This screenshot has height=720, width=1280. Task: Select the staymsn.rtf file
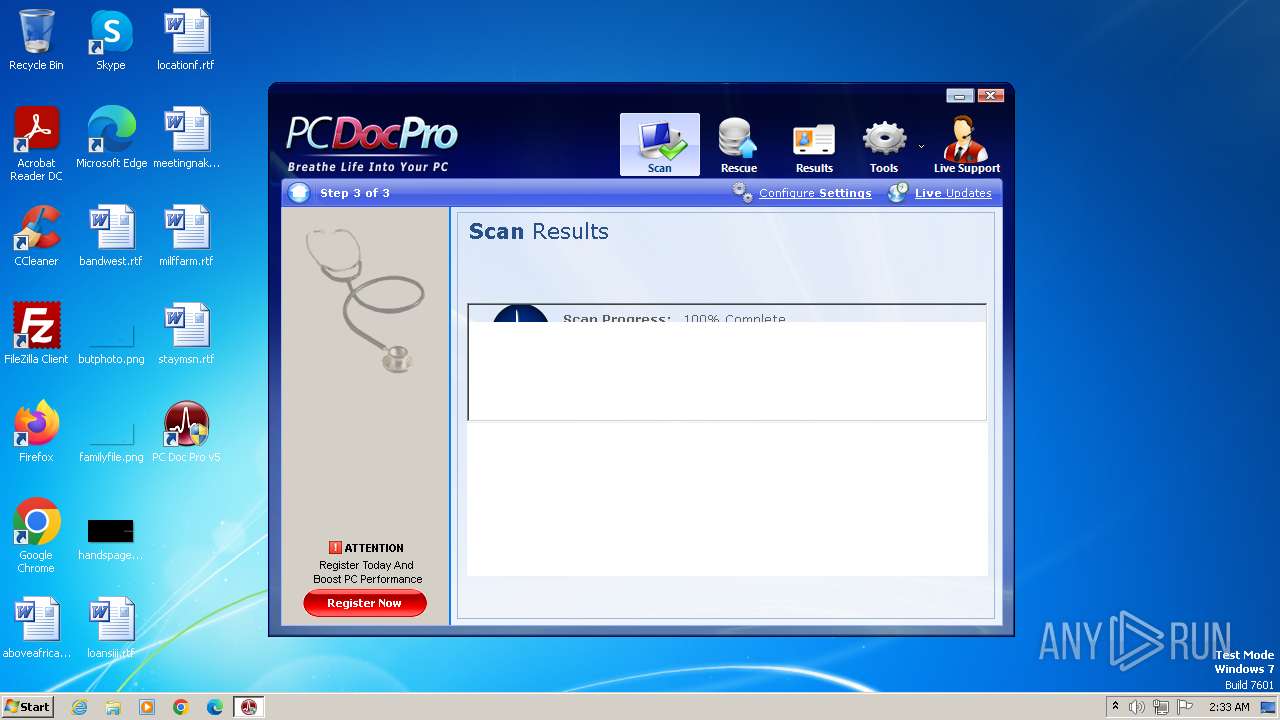(186, 334)
